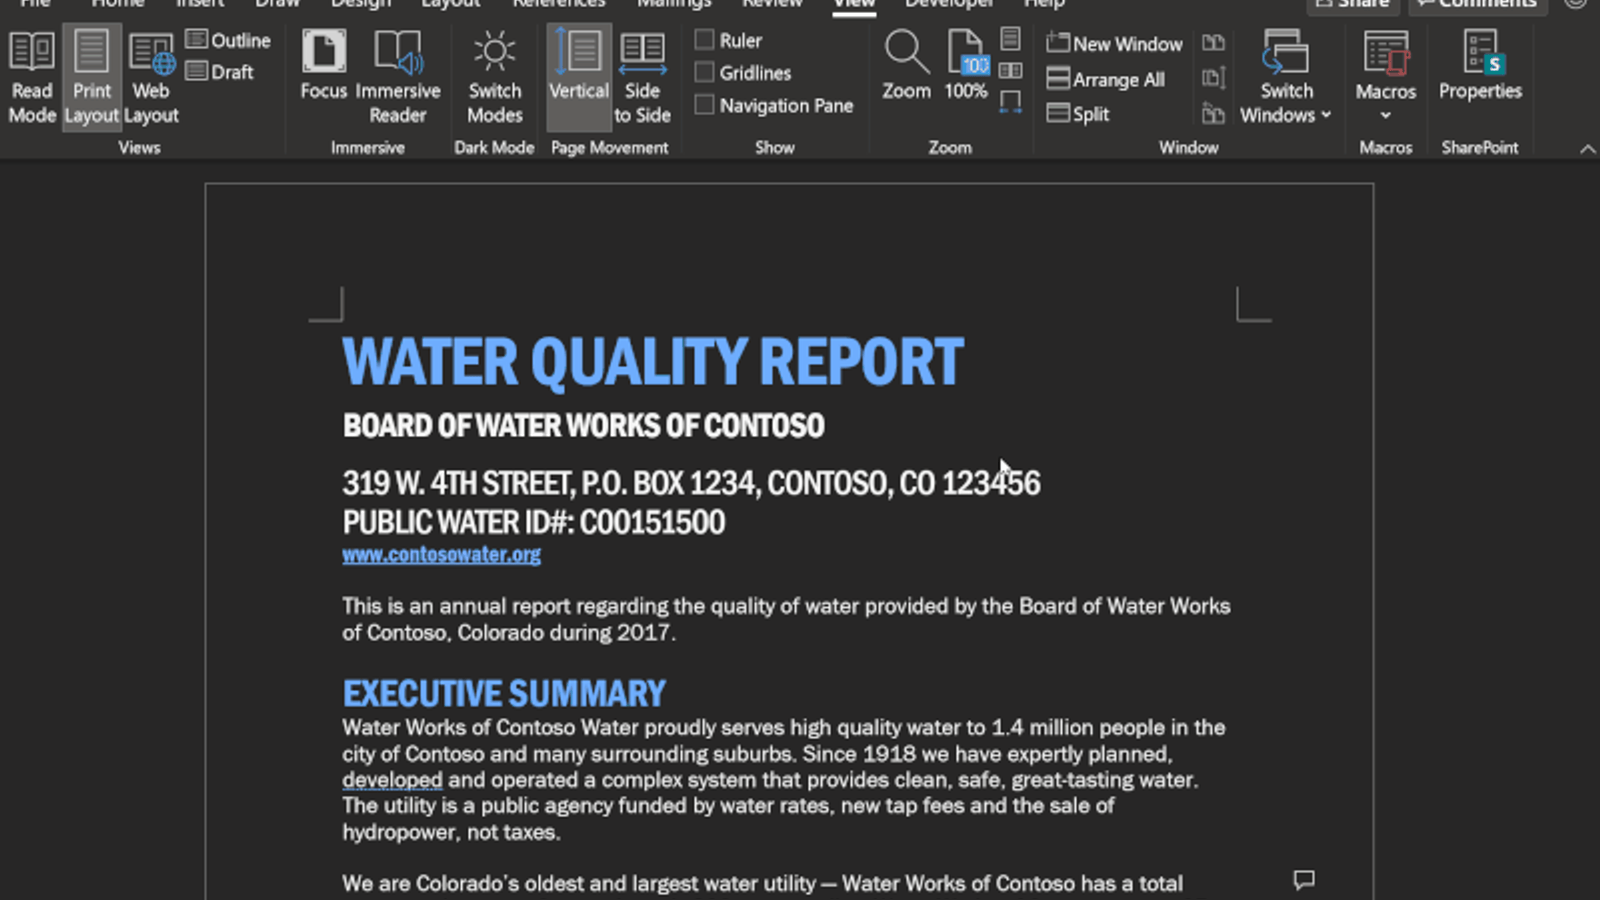Open a New Window
Image resolution: width=1600 pixels, height=900 pixels.
tap(1114, 43)
